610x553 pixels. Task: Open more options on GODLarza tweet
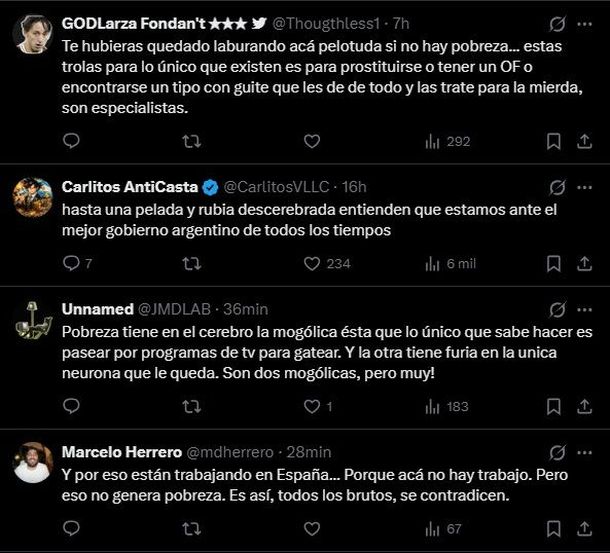point(586,23)
